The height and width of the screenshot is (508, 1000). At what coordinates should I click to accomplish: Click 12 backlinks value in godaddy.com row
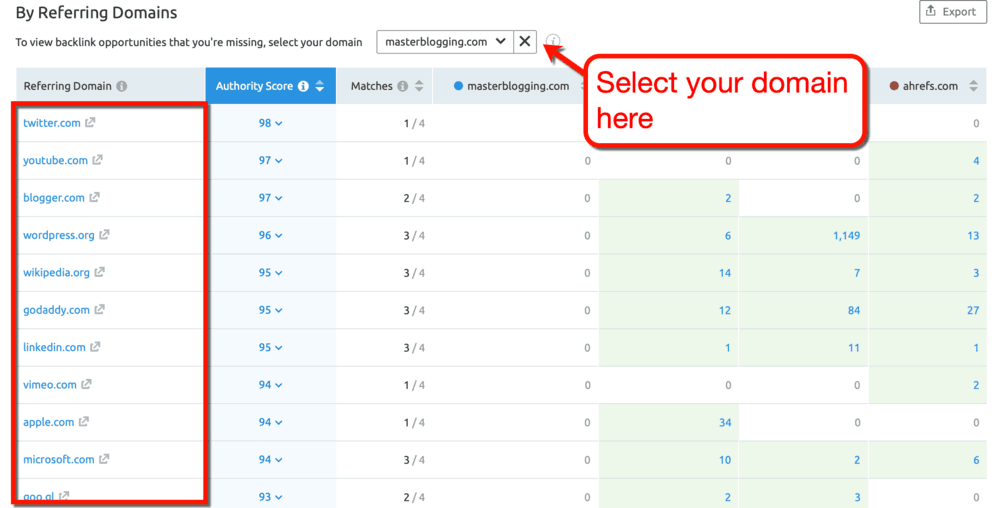[725, 310]
